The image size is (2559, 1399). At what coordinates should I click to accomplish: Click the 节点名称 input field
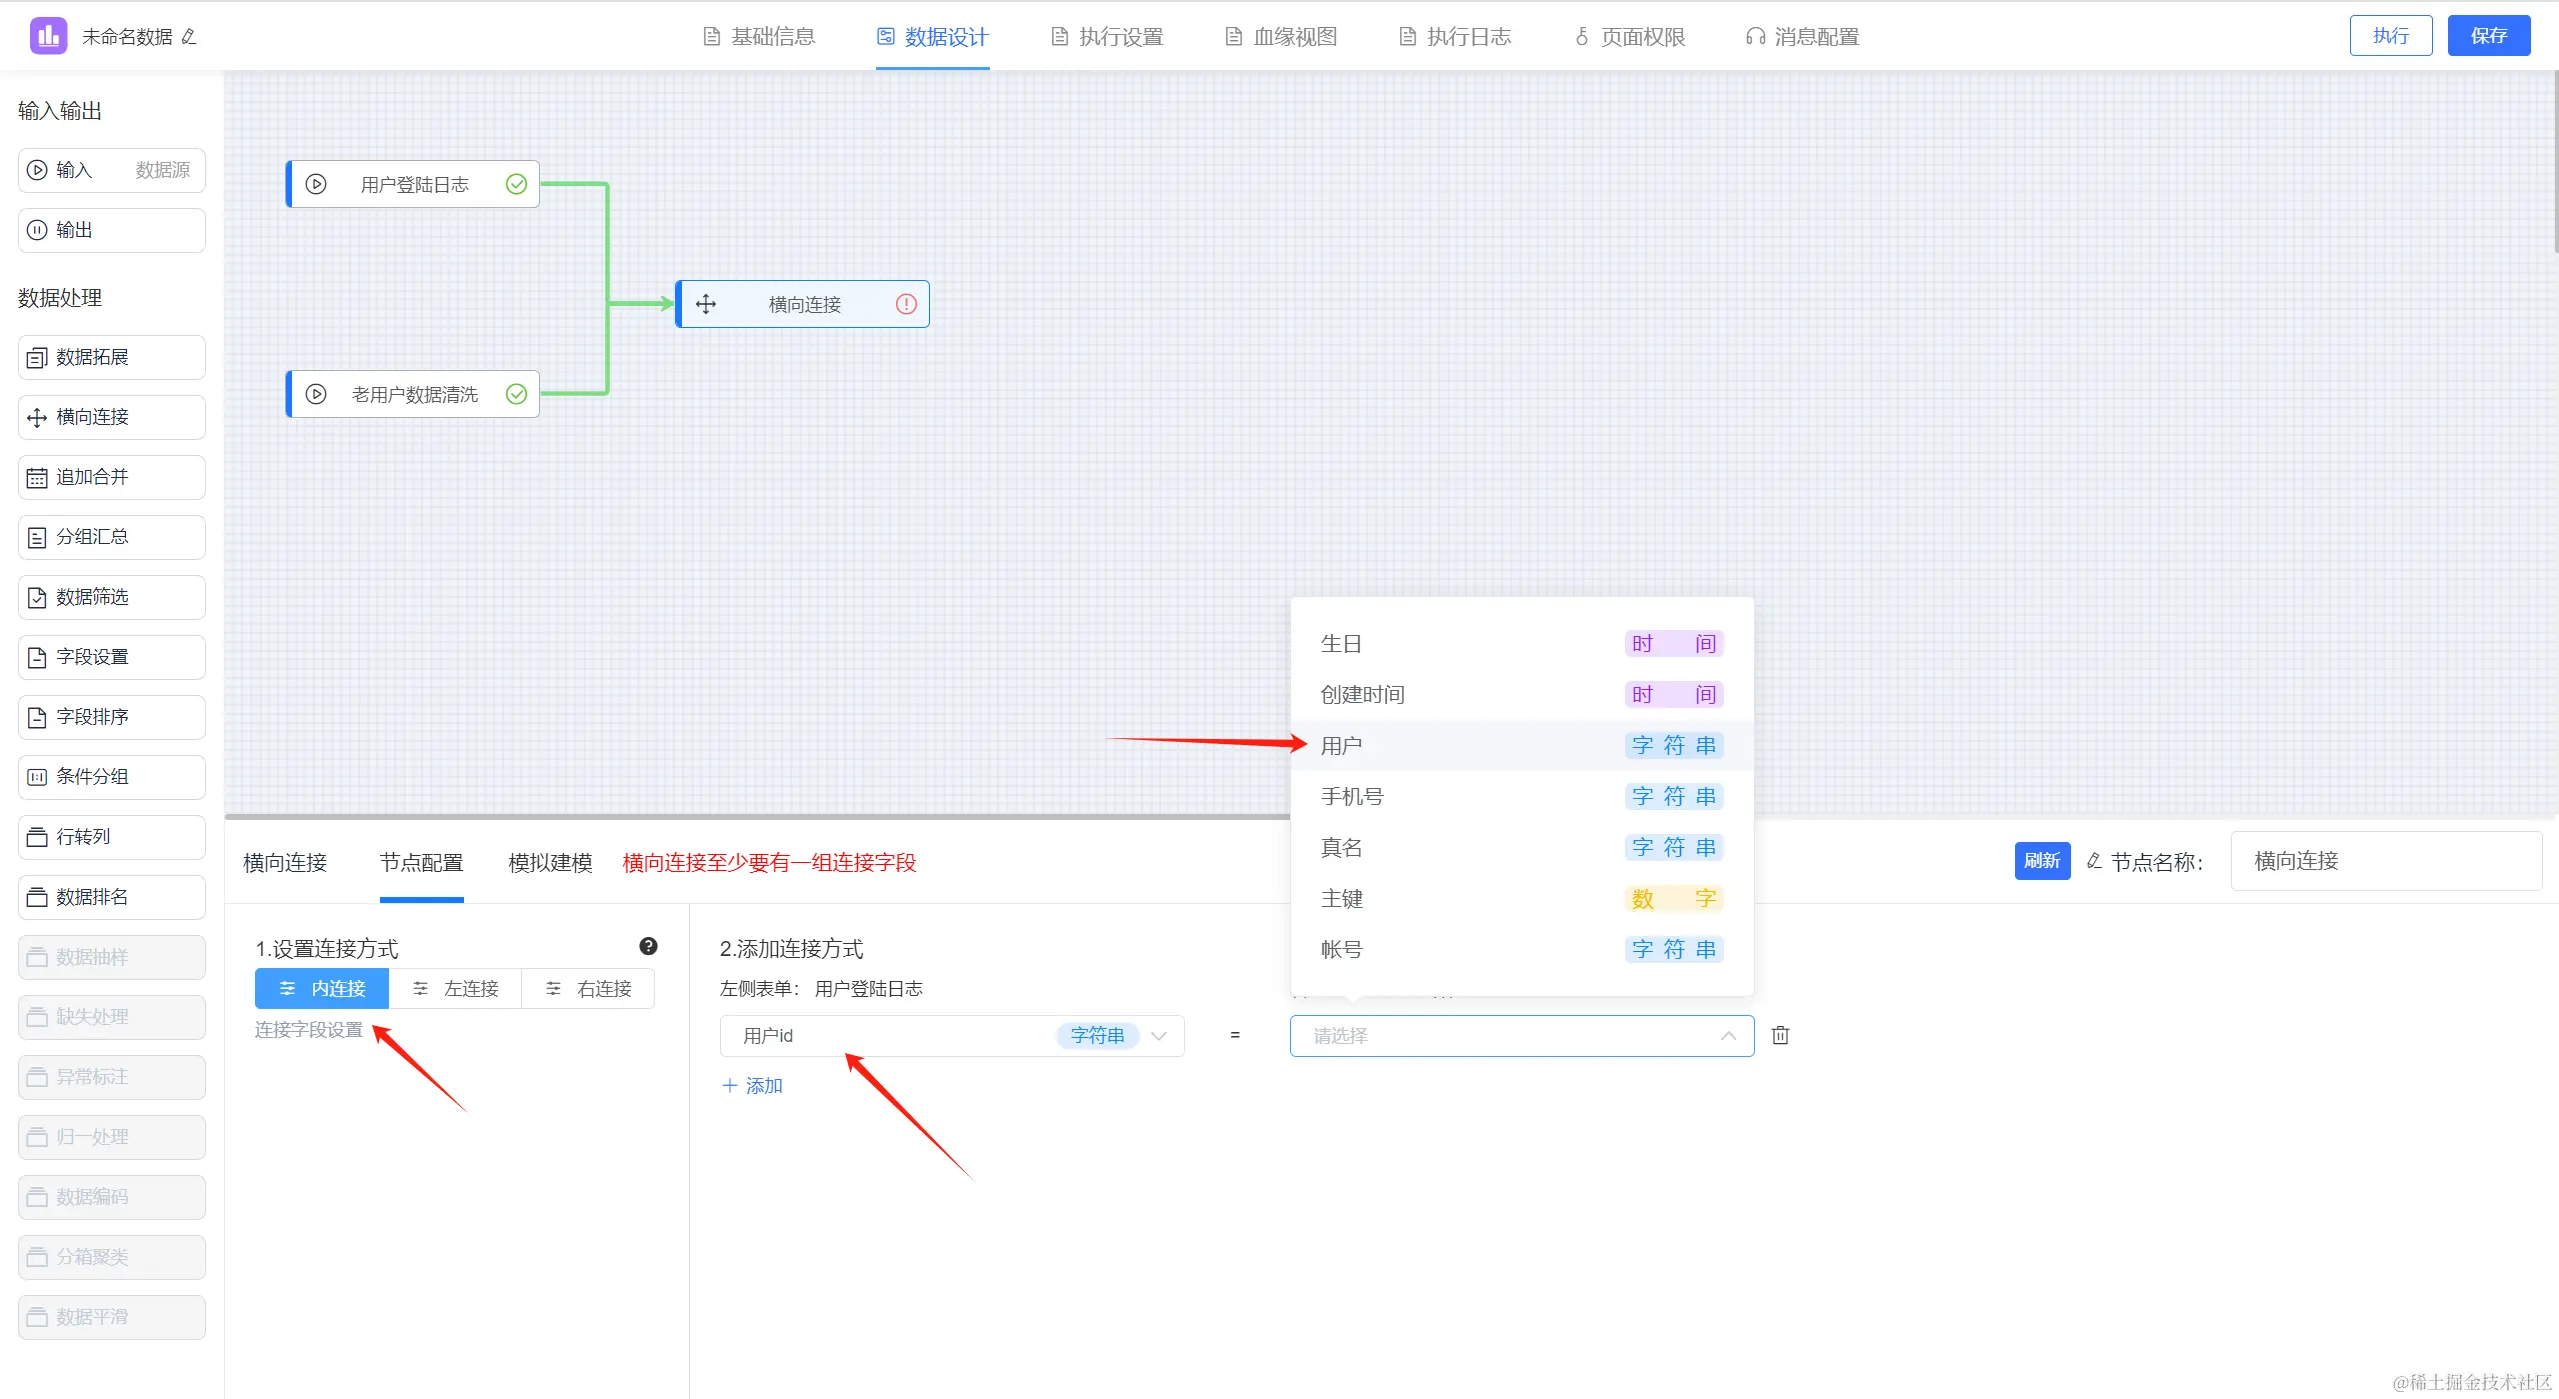pyautogui.click(x=2385, y=861)
